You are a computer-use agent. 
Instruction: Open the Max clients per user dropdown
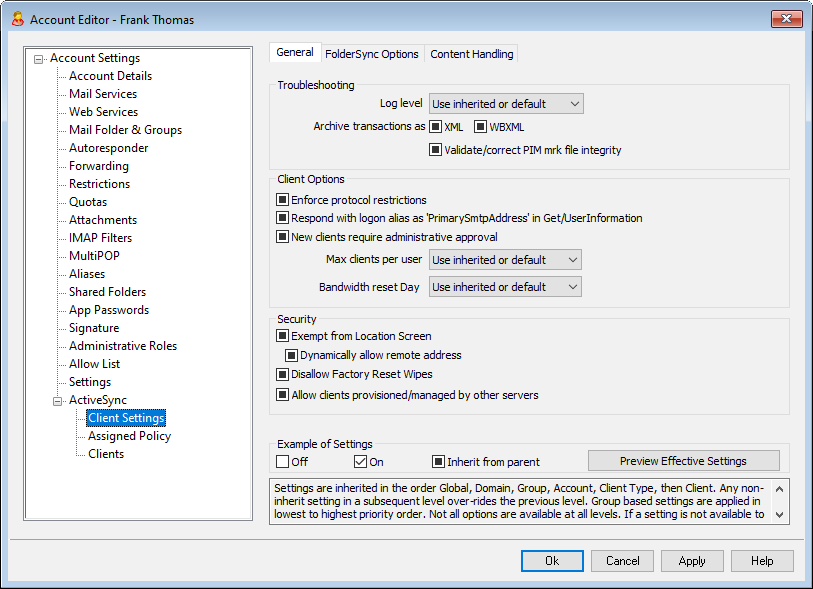pos(505,260)
